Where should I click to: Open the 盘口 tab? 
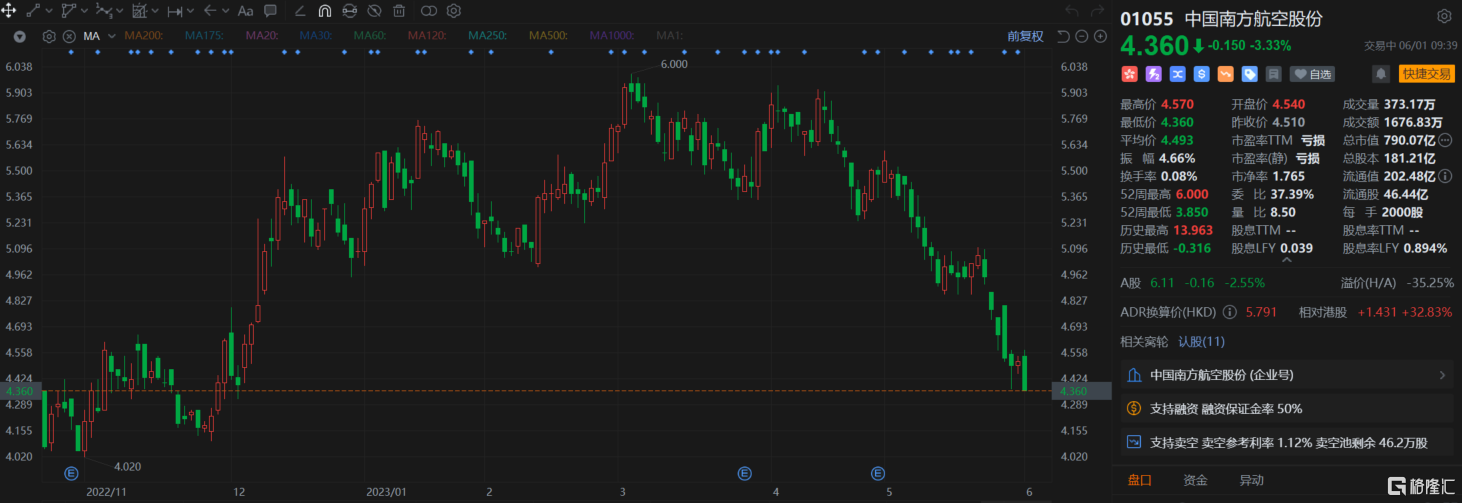(1139, 480)
